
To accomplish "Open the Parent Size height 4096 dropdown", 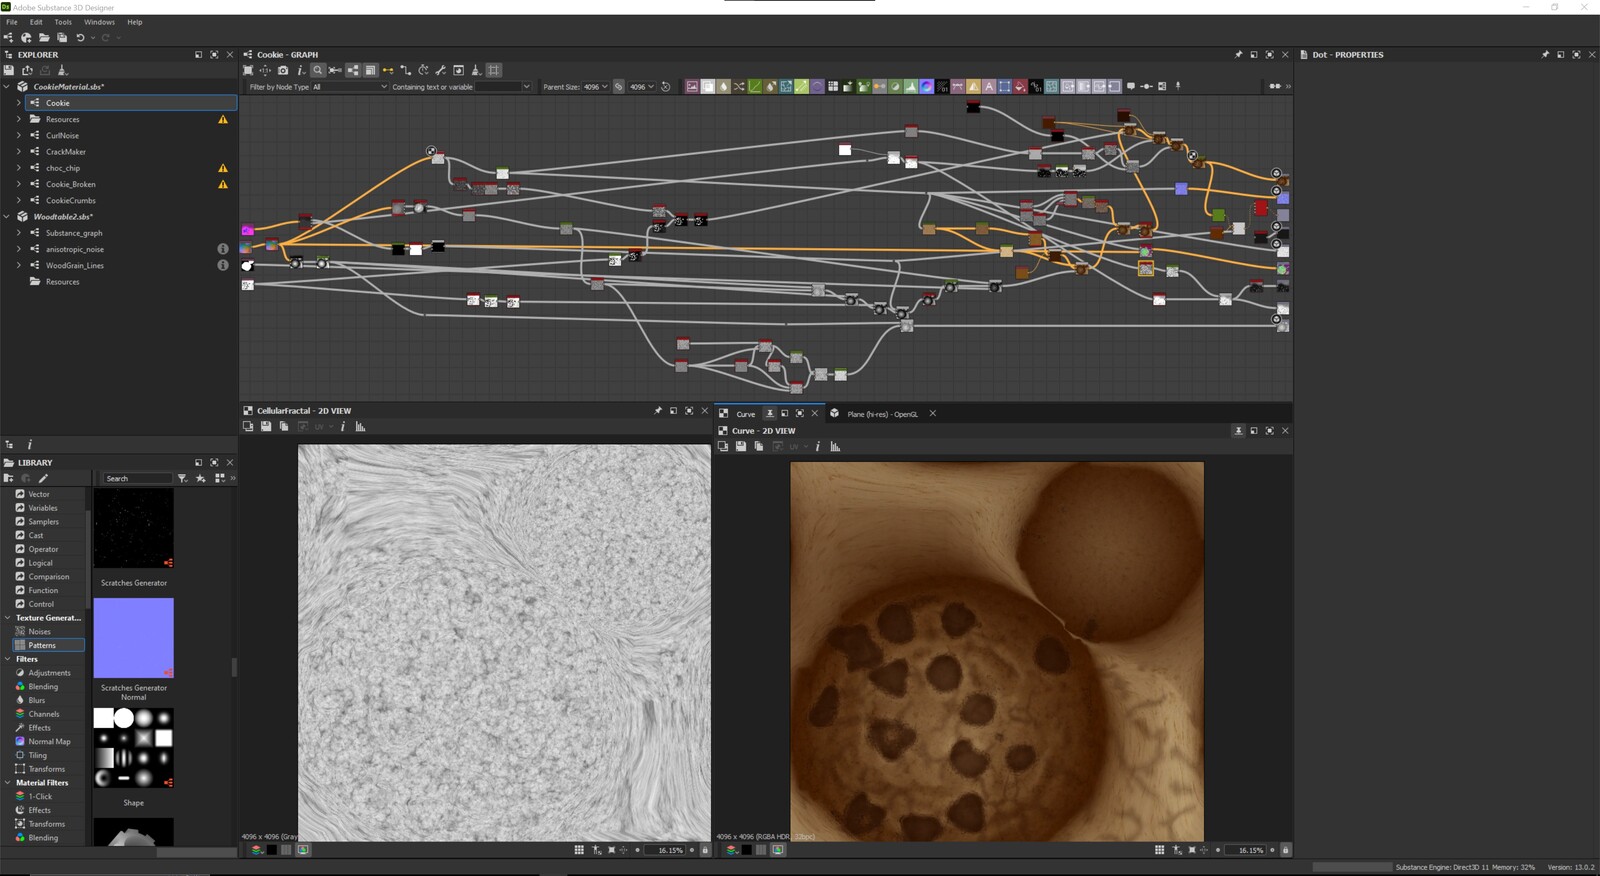I will click(x=642, y=87).
